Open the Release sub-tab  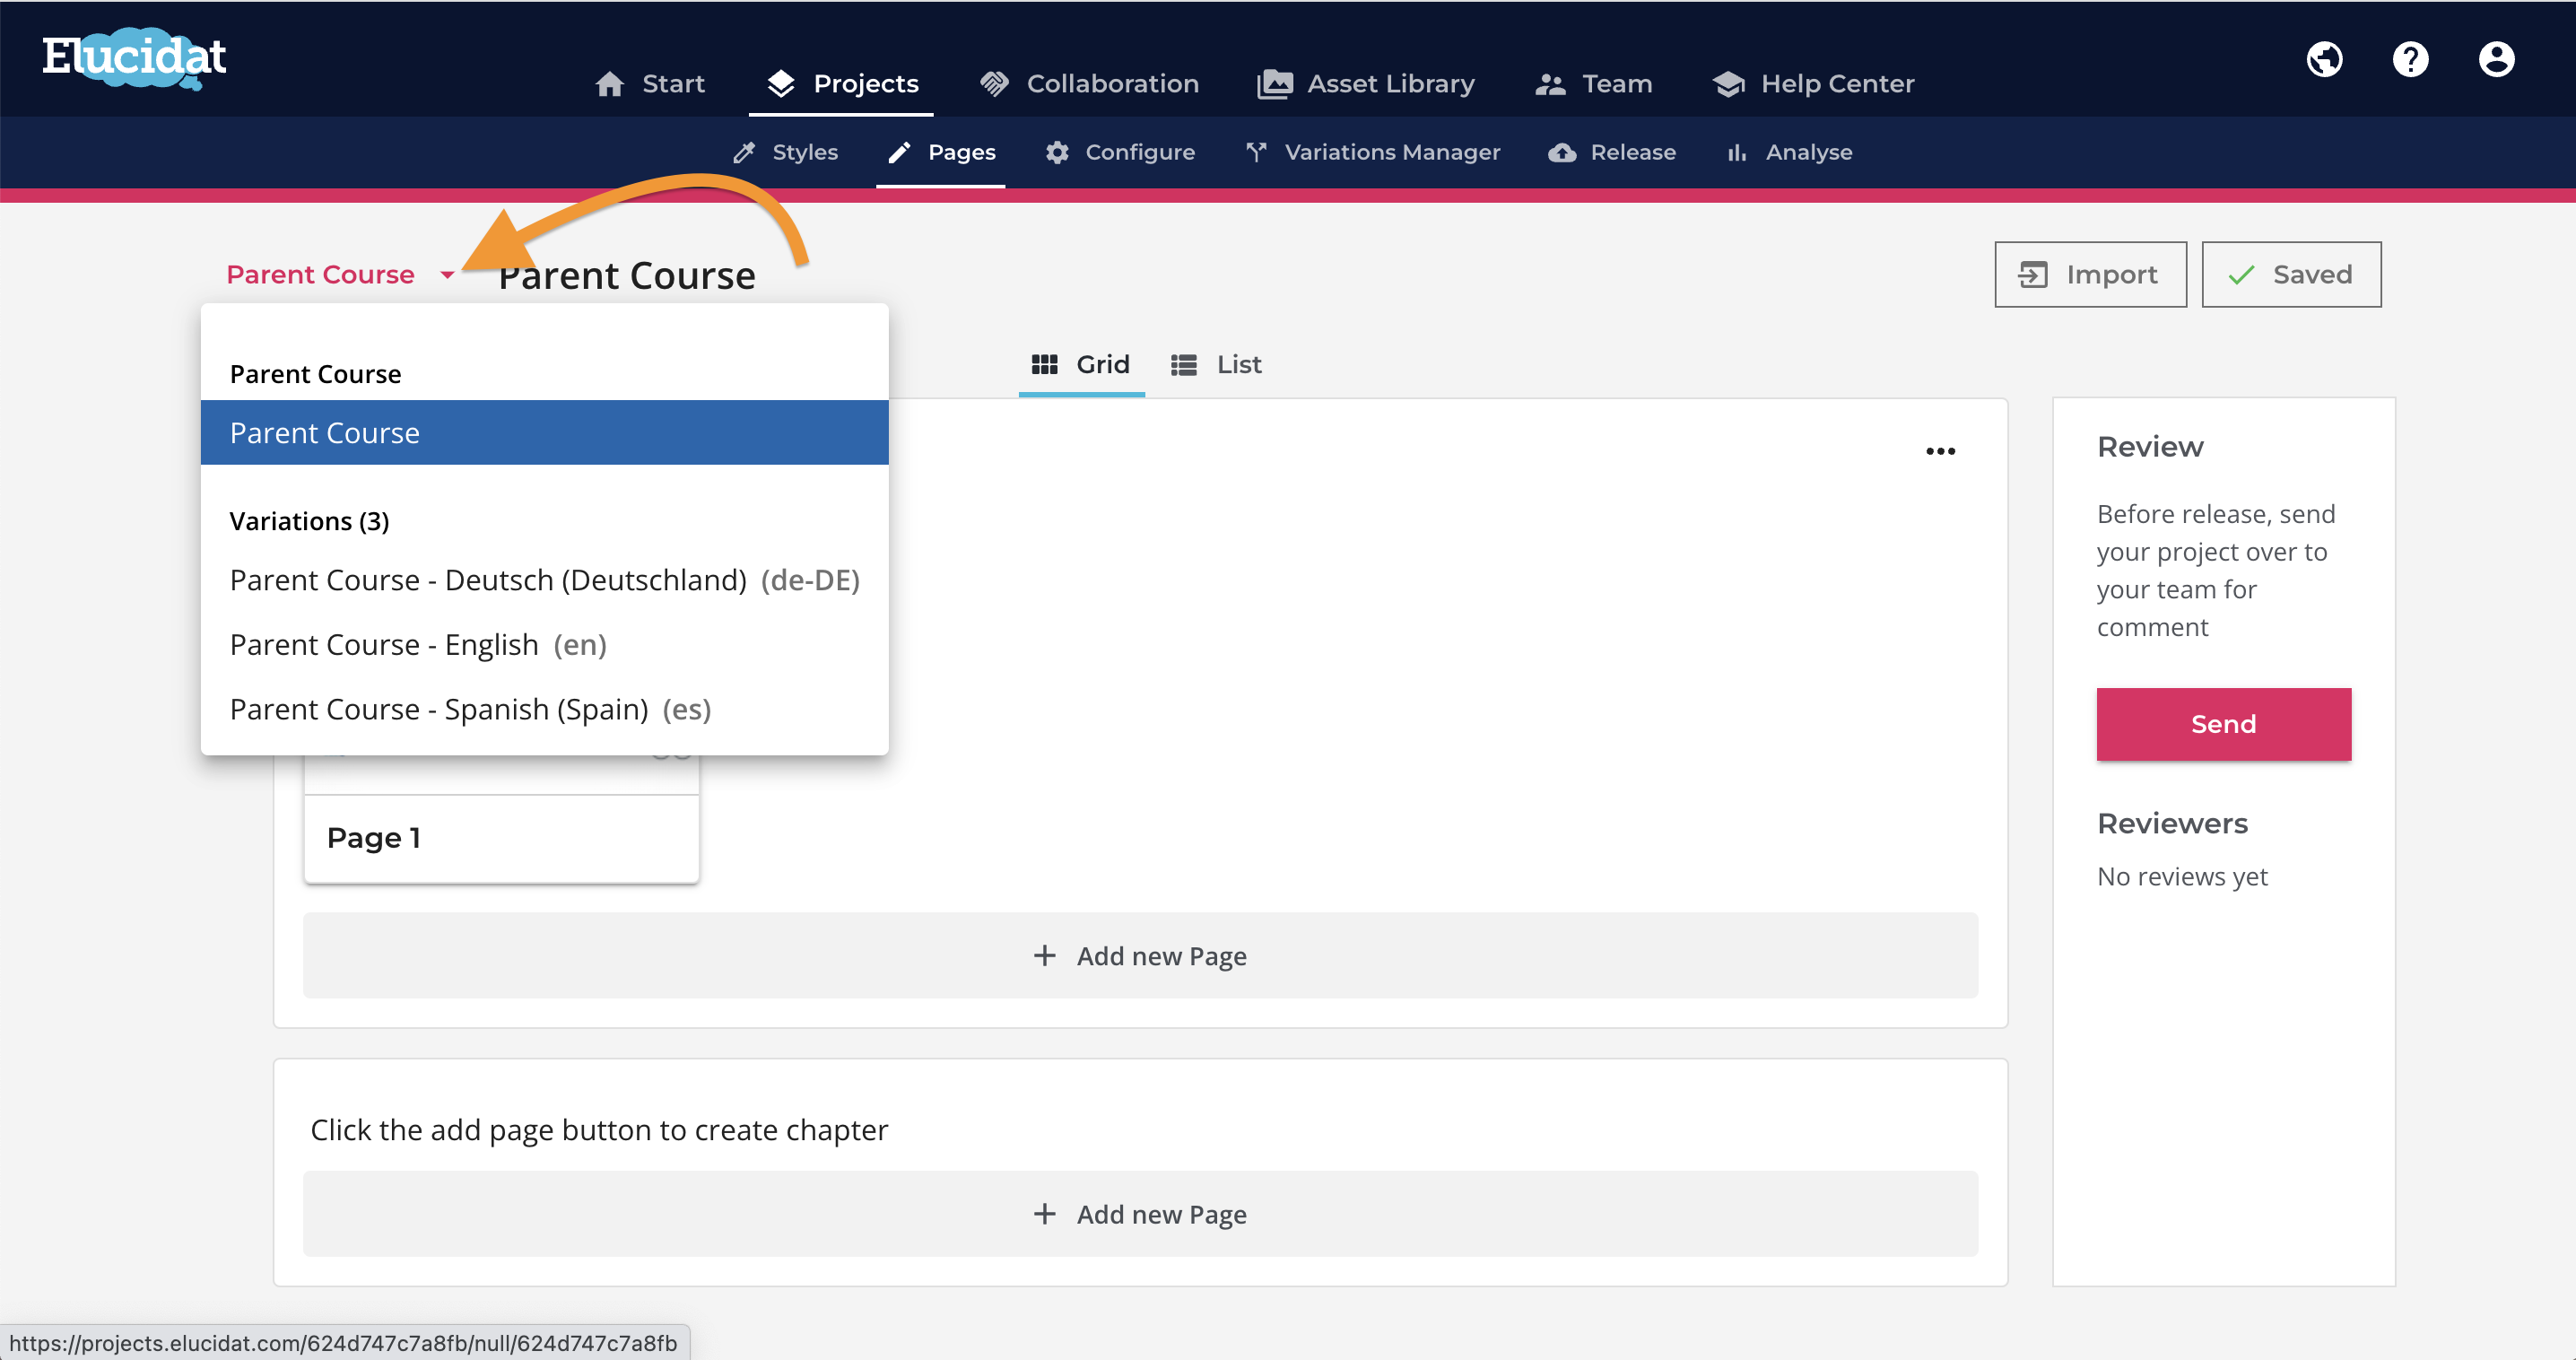(1612, 152)
